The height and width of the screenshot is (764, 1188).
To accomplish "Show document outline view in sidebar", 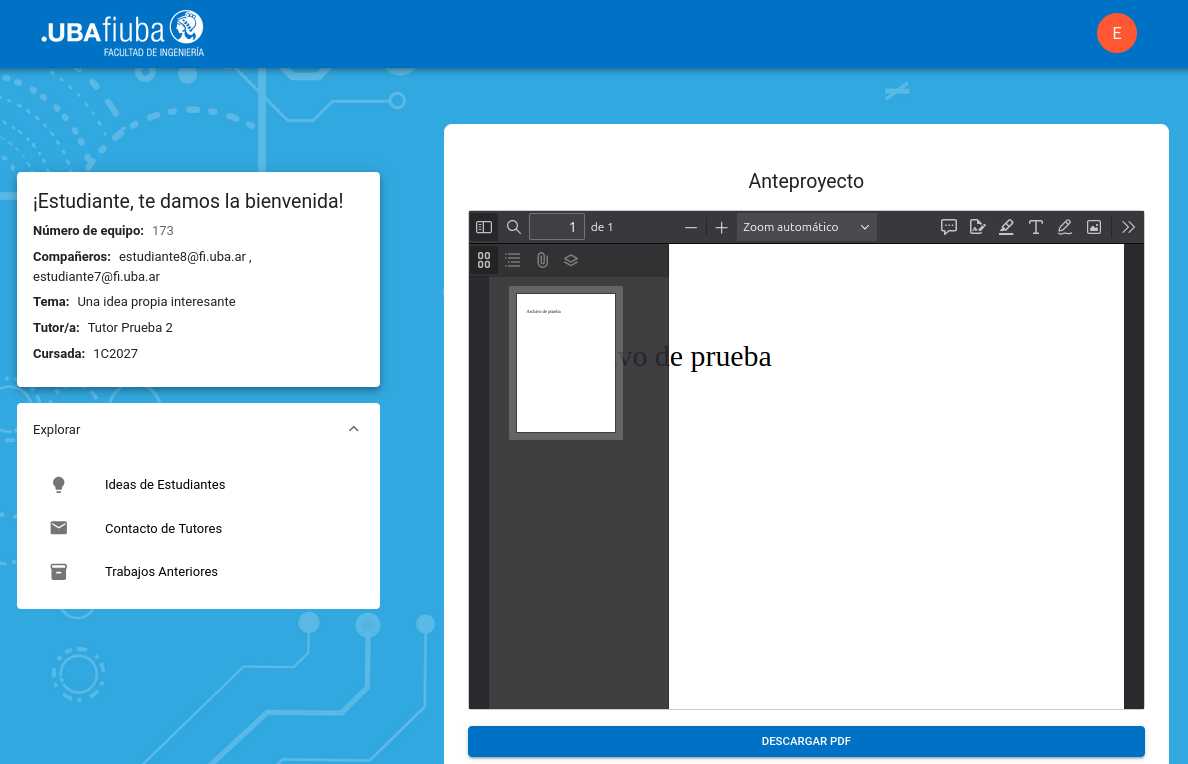I will click(x=513, y=260).
